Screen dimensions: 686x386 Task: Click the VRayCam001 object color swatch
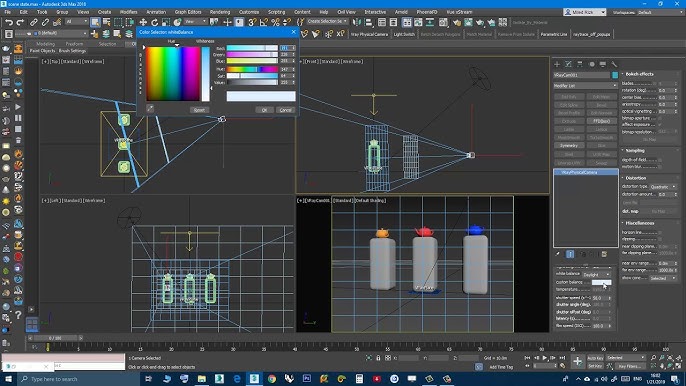click(615, 75)
